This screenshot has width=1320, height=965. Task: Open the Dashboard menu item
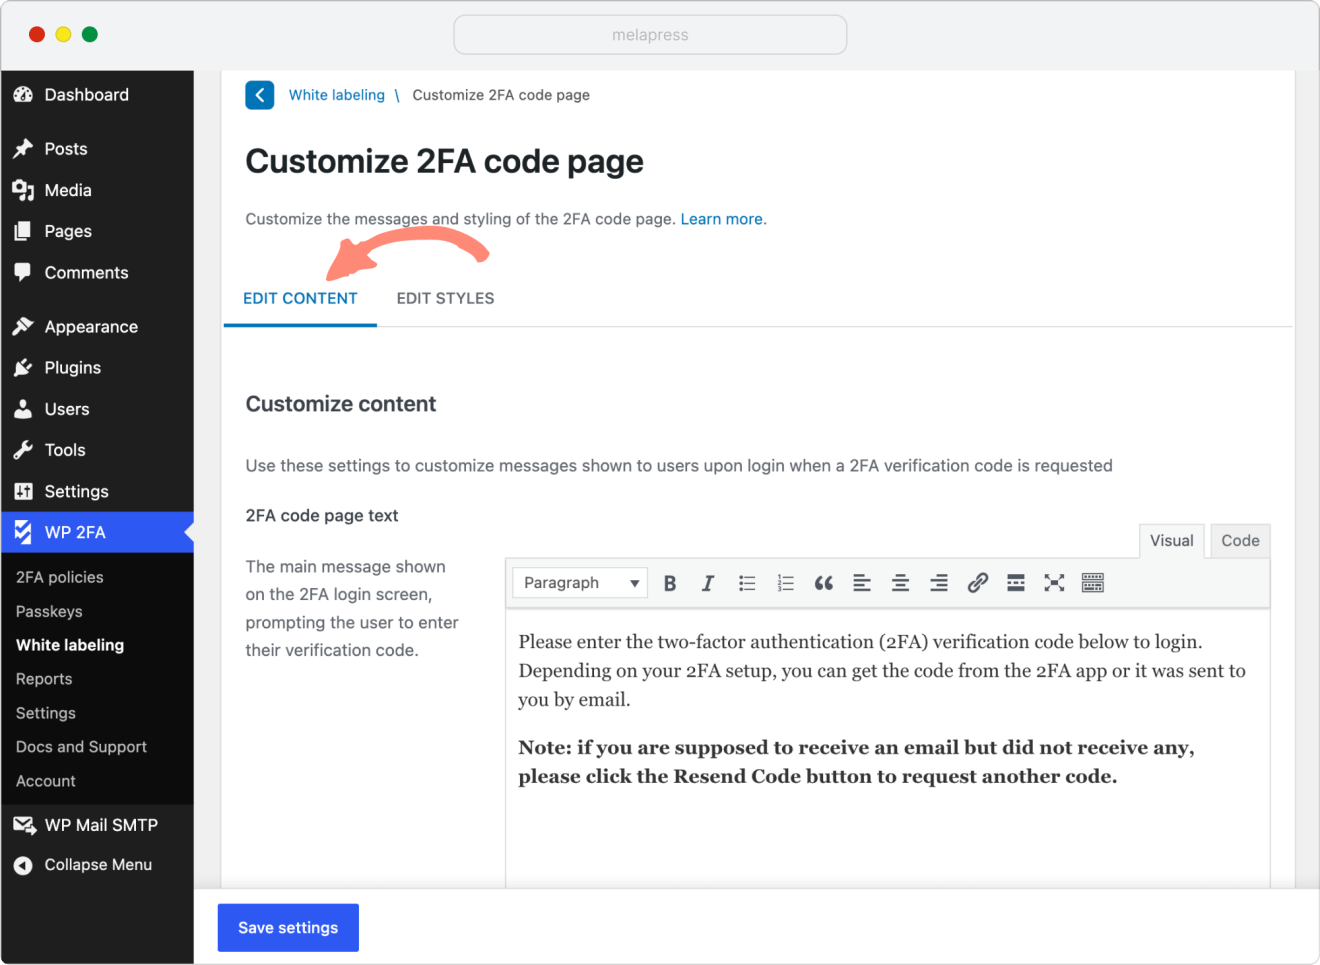tap(97, 95)
